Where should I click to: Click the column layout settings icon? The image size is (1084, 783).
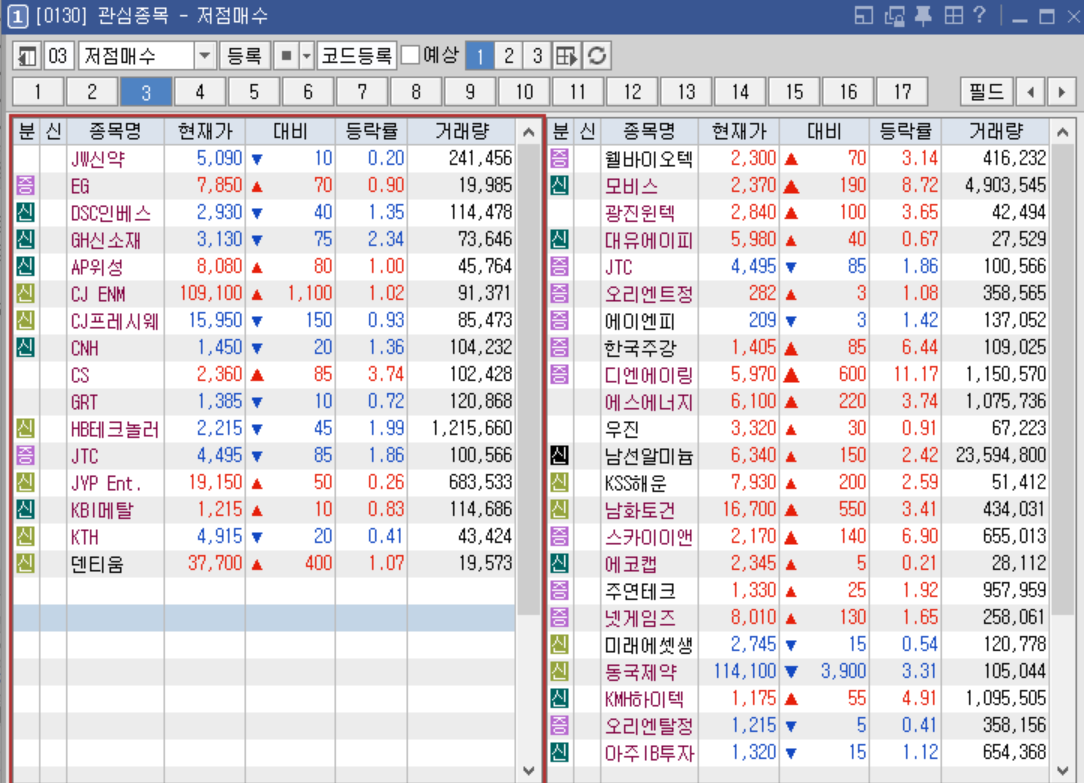(566, 56)
